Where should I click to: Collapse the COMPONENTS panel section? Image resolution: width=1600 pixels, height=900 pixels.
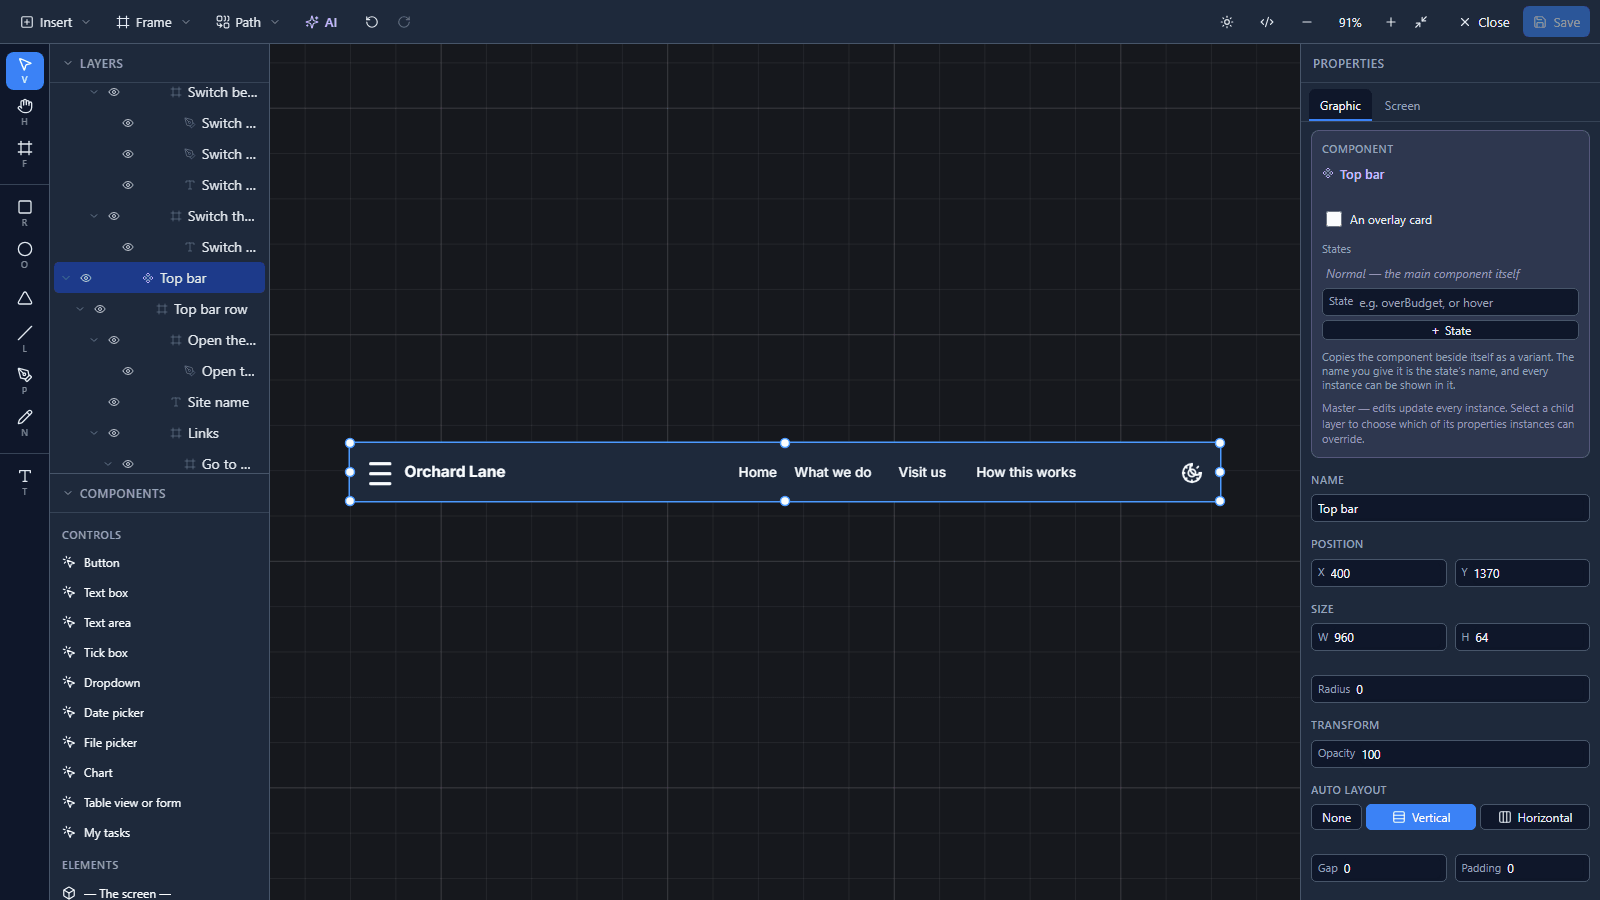click(x=68, y=493)
